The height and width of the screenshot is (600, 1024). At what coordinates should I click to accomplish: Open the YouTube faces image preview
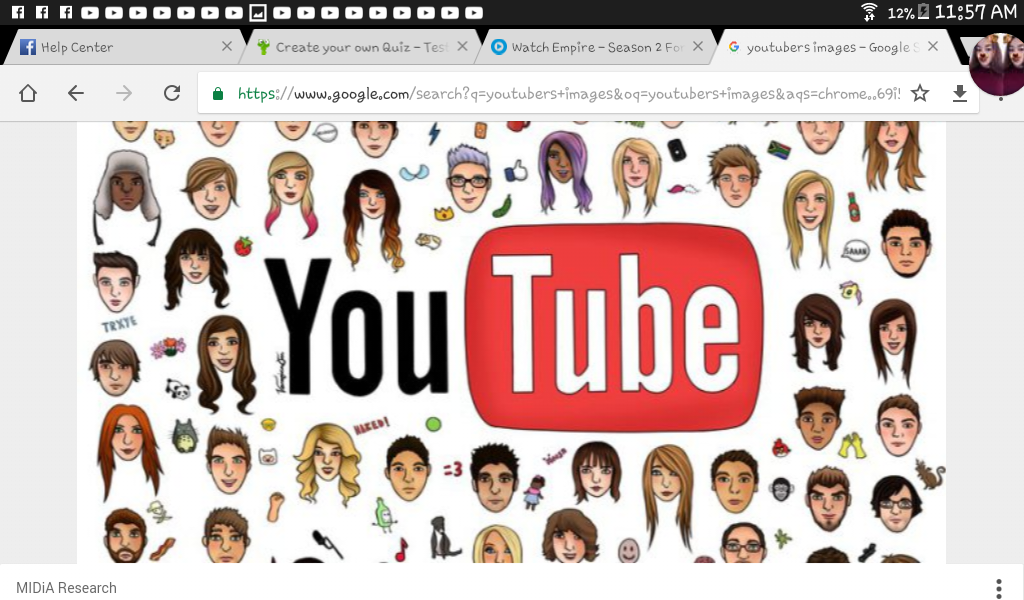511,341
